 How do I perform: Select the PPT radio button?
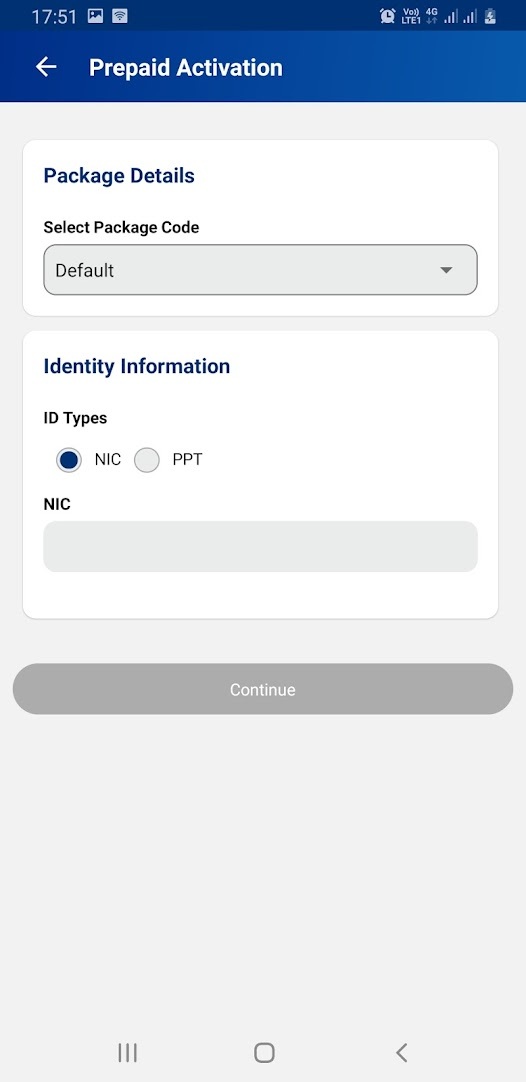(x=146, y=460)
